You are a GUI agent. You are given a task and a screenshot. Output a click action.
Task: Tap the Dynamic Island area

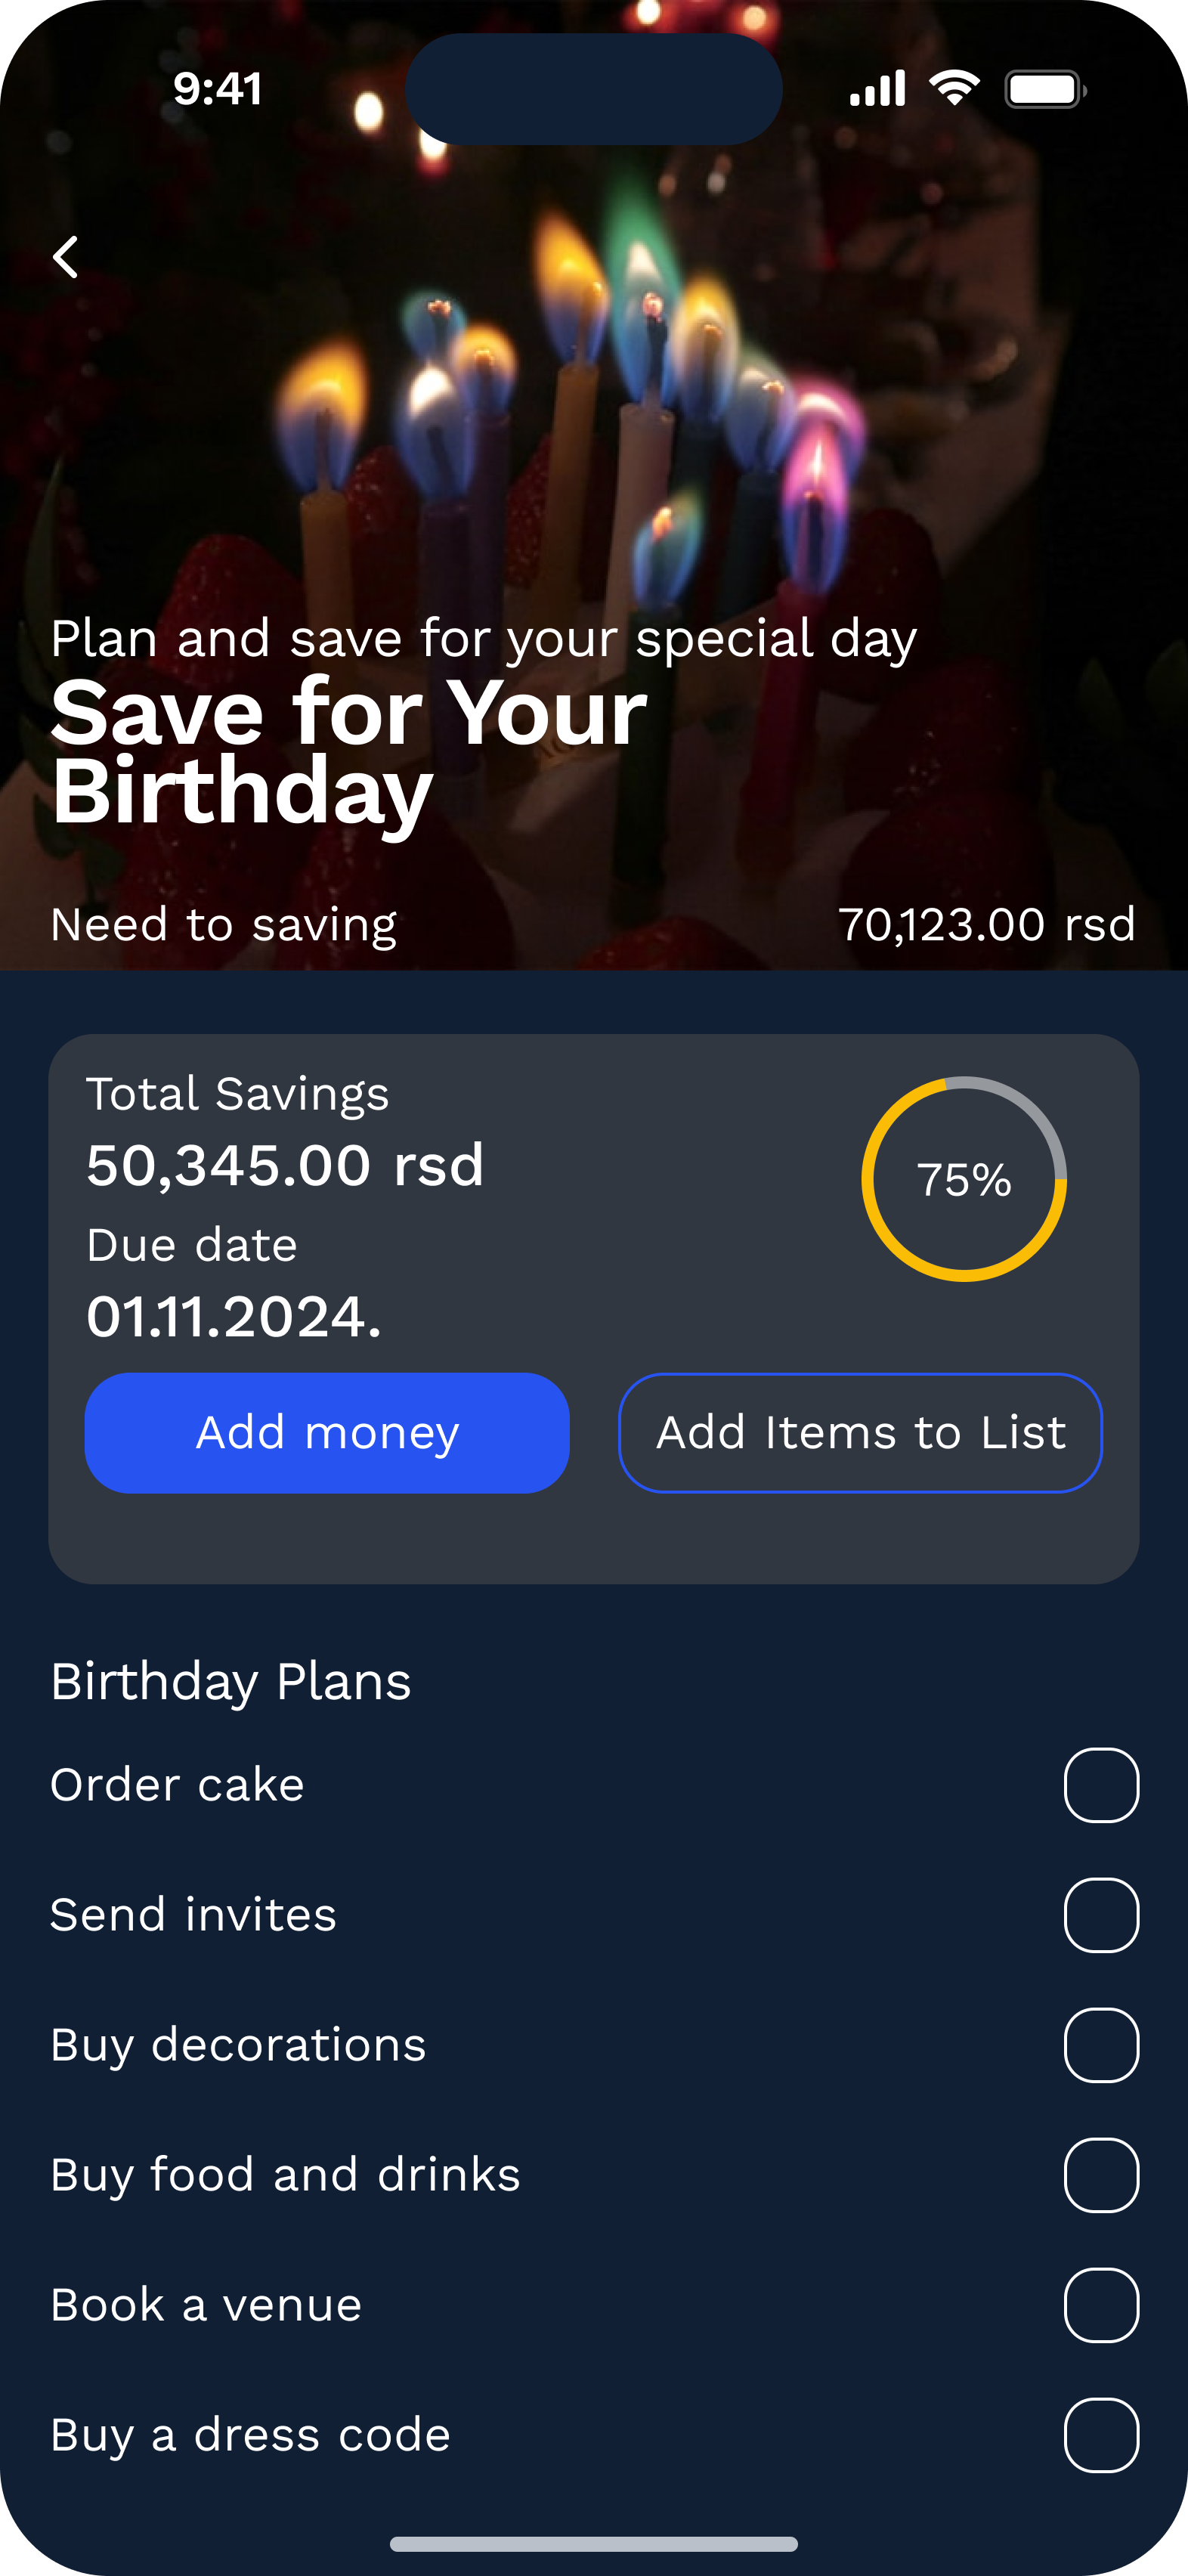594,88
